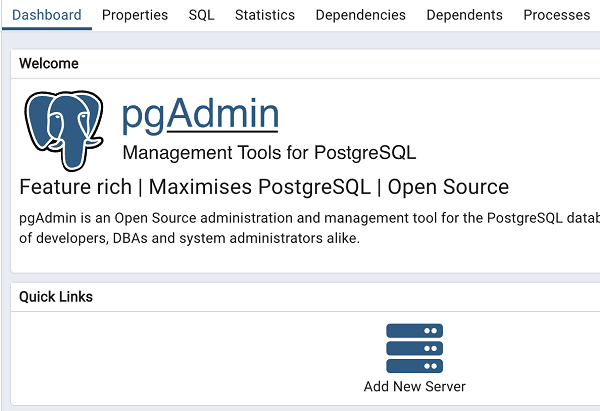This screenshot has width=600, height=411.
Task: Switch to the Dashboard tab
Action: pos(47,15)
